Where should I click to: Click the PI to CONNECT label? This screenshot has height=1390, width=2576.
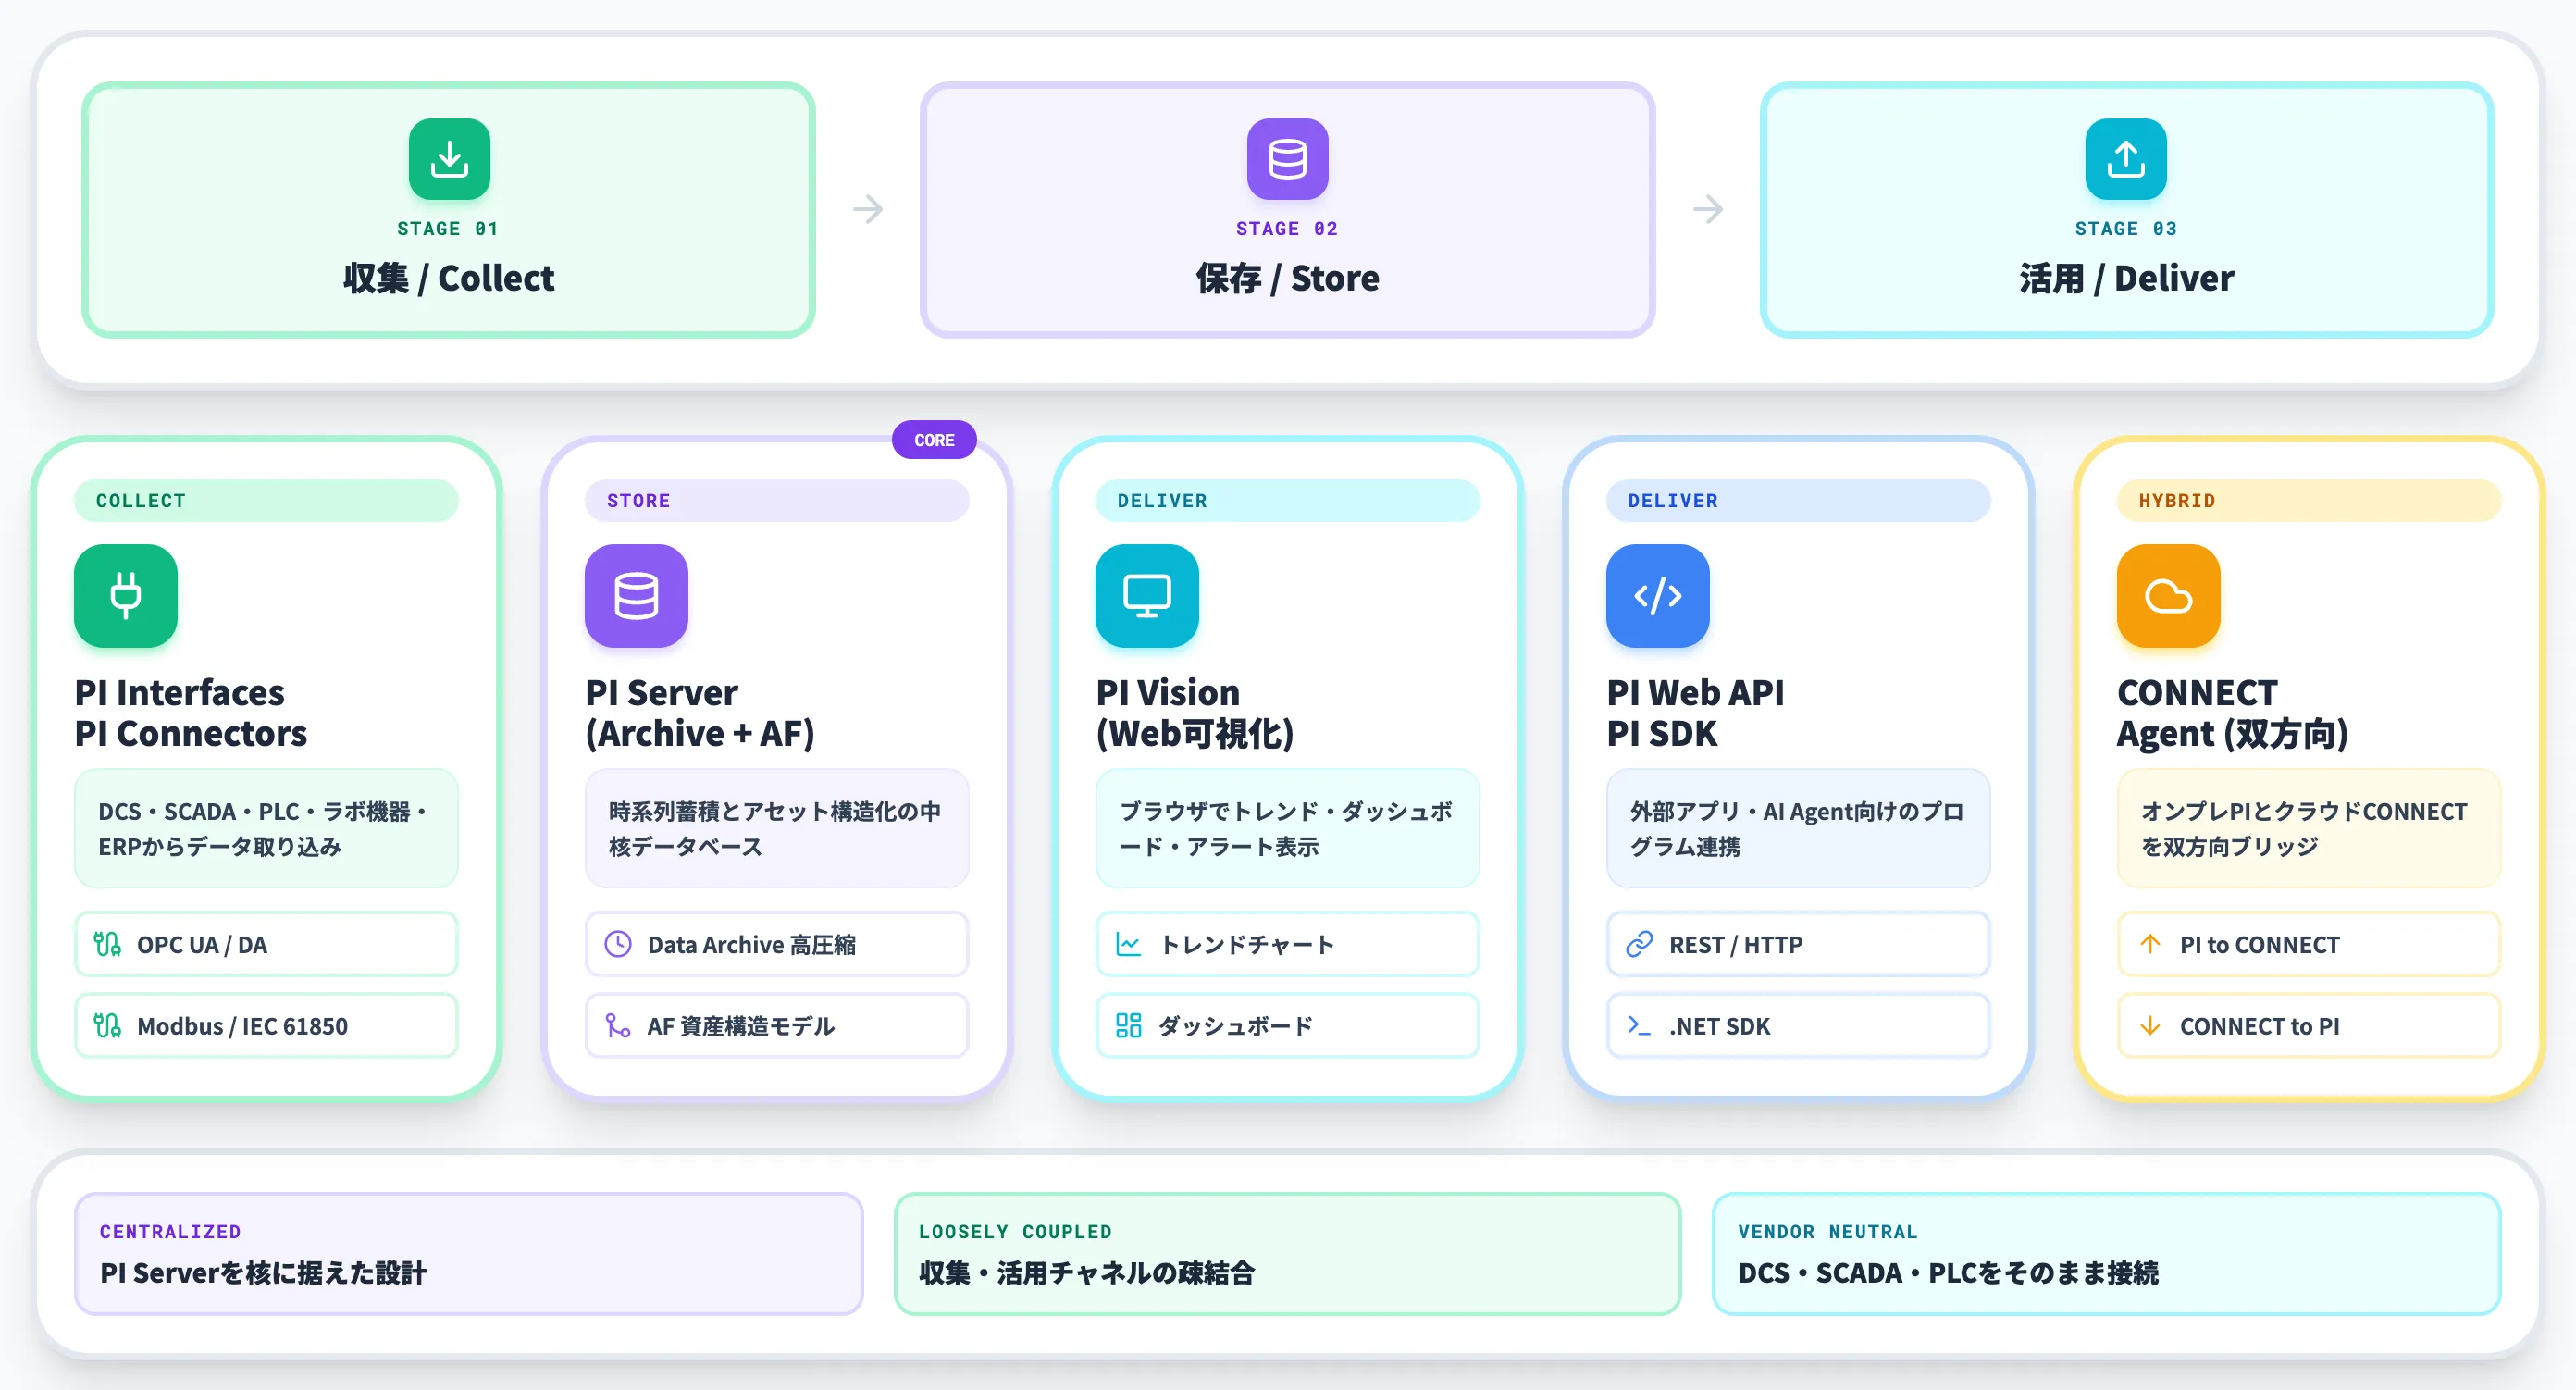pos(2260,945)
